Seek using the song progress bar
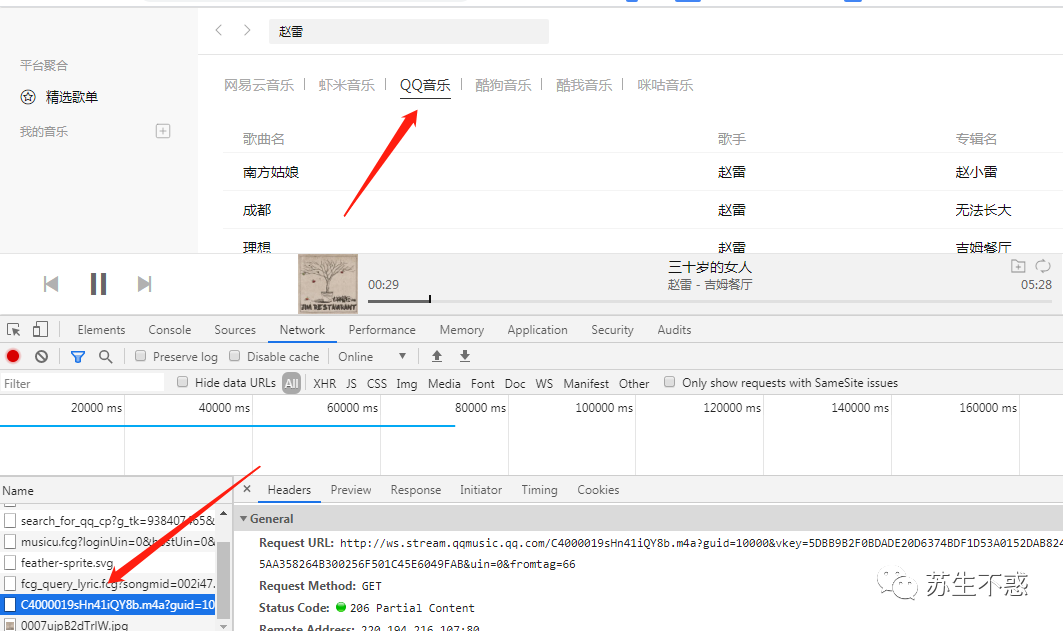The image size is (1063, 631). pyautogui.click(x=710, y=301)
